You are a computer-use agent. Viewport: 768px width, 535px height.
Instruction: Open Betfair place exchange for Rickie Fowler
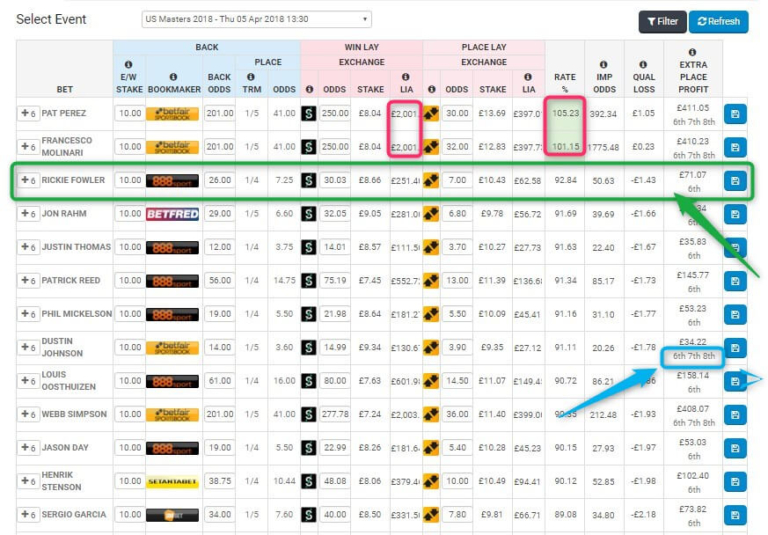(x=431, y=180)
